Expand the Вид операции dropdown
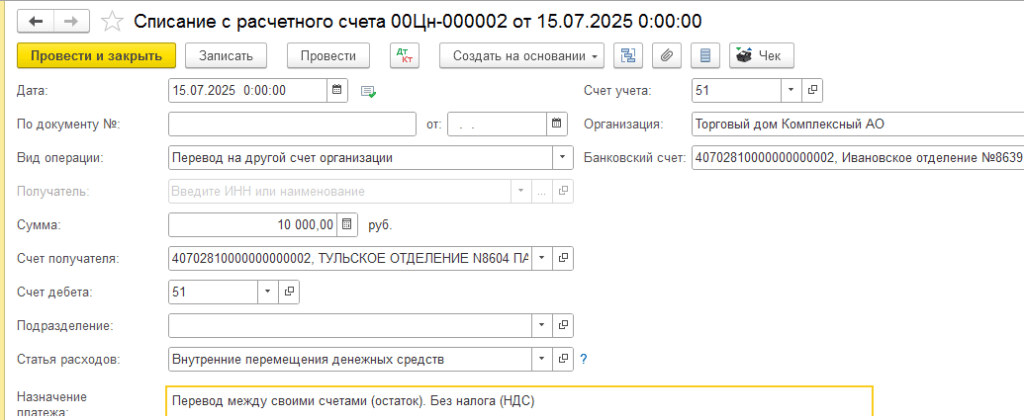1024x420 pixels. click(x=563, y=158)
